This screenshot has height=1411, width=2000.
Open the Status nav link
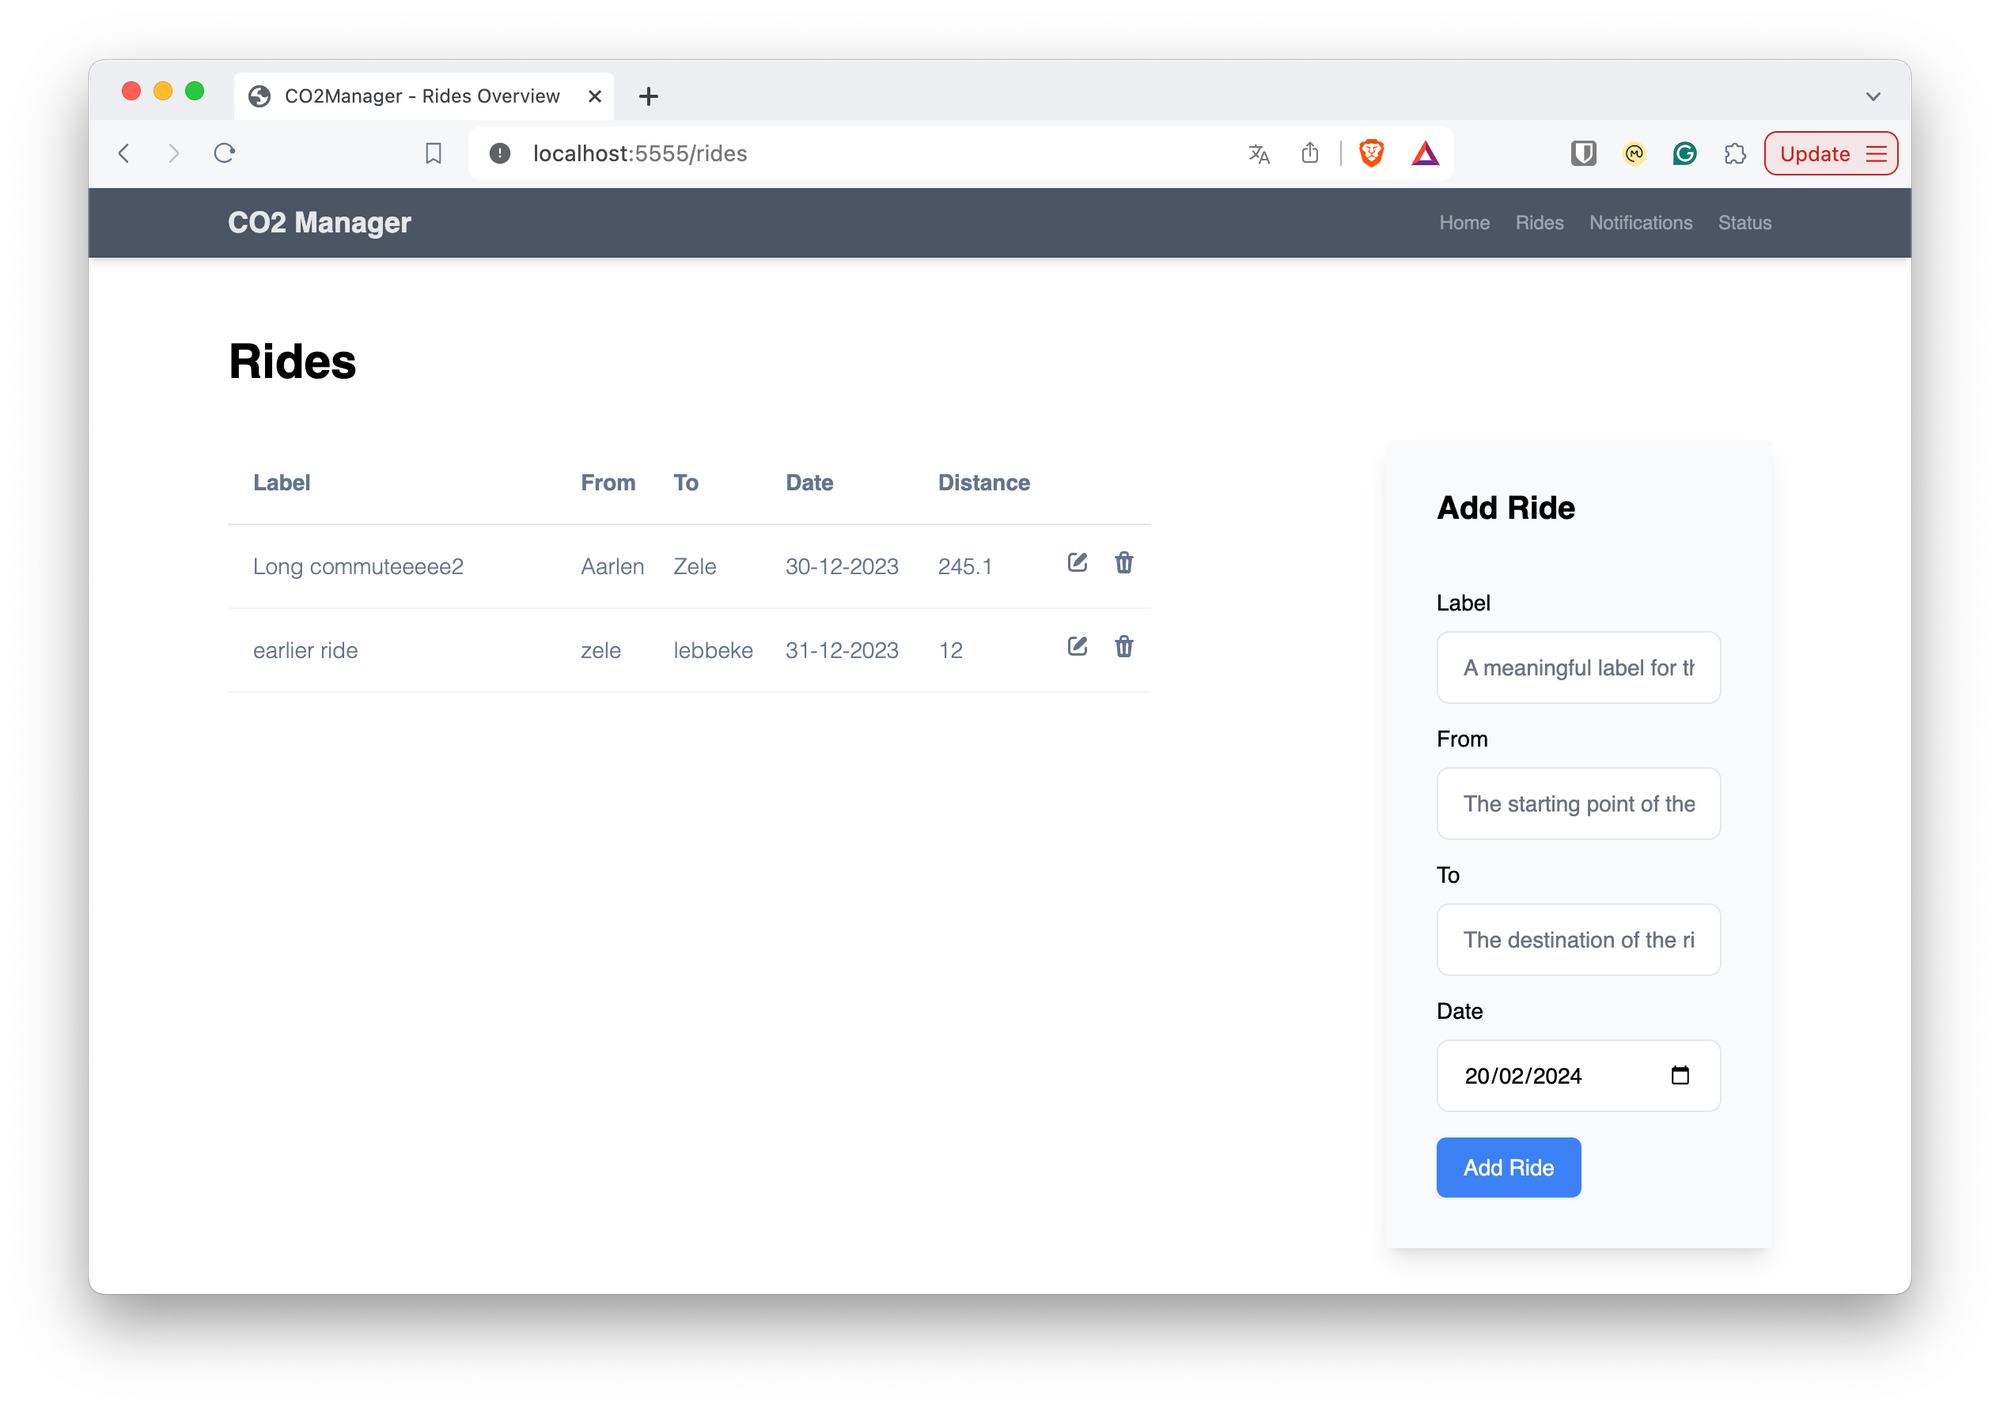[x=1744, y=223]
